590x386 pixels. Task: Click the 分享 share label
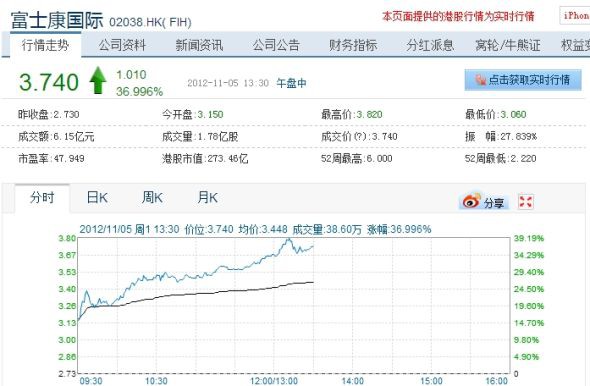(x=494, y=203)
